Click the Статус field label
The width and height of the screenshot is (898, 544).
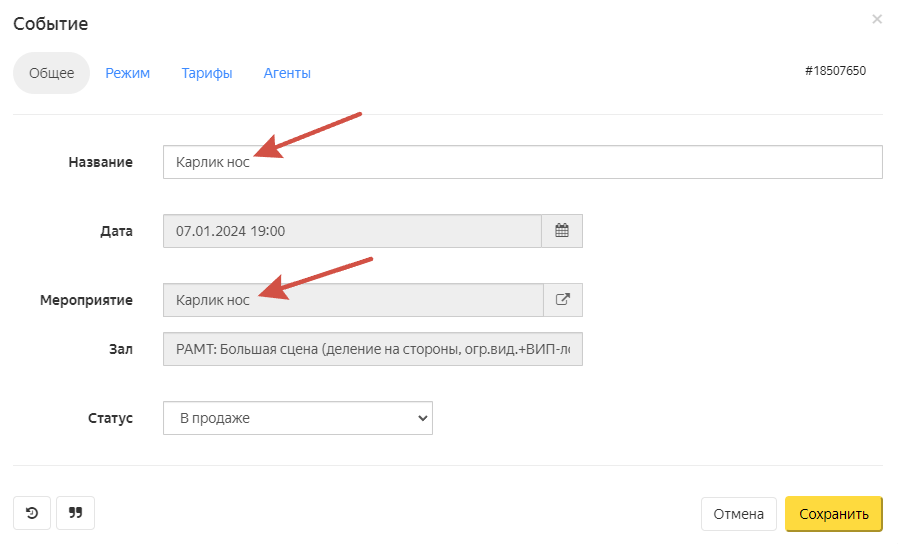[110, 418]
